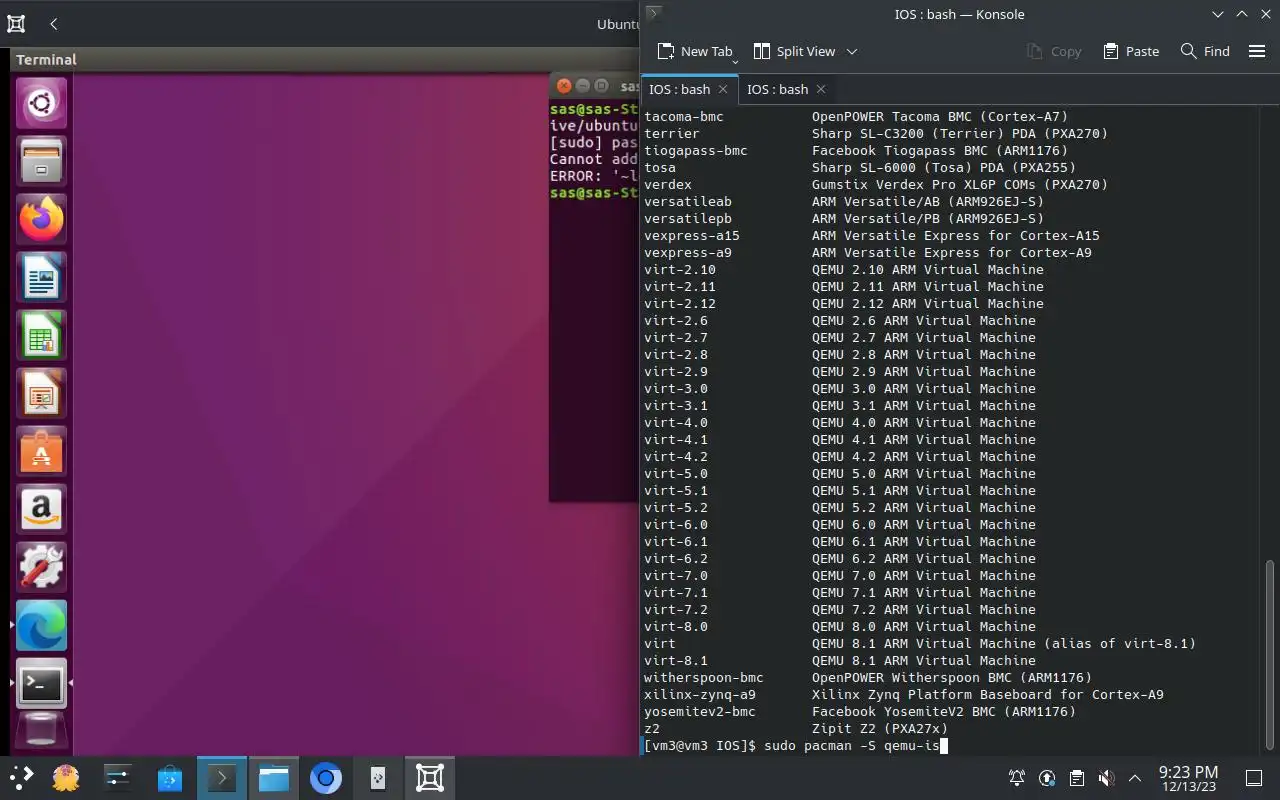
Task: Open Amazon launcher in the dock
Action: (41, 509)
